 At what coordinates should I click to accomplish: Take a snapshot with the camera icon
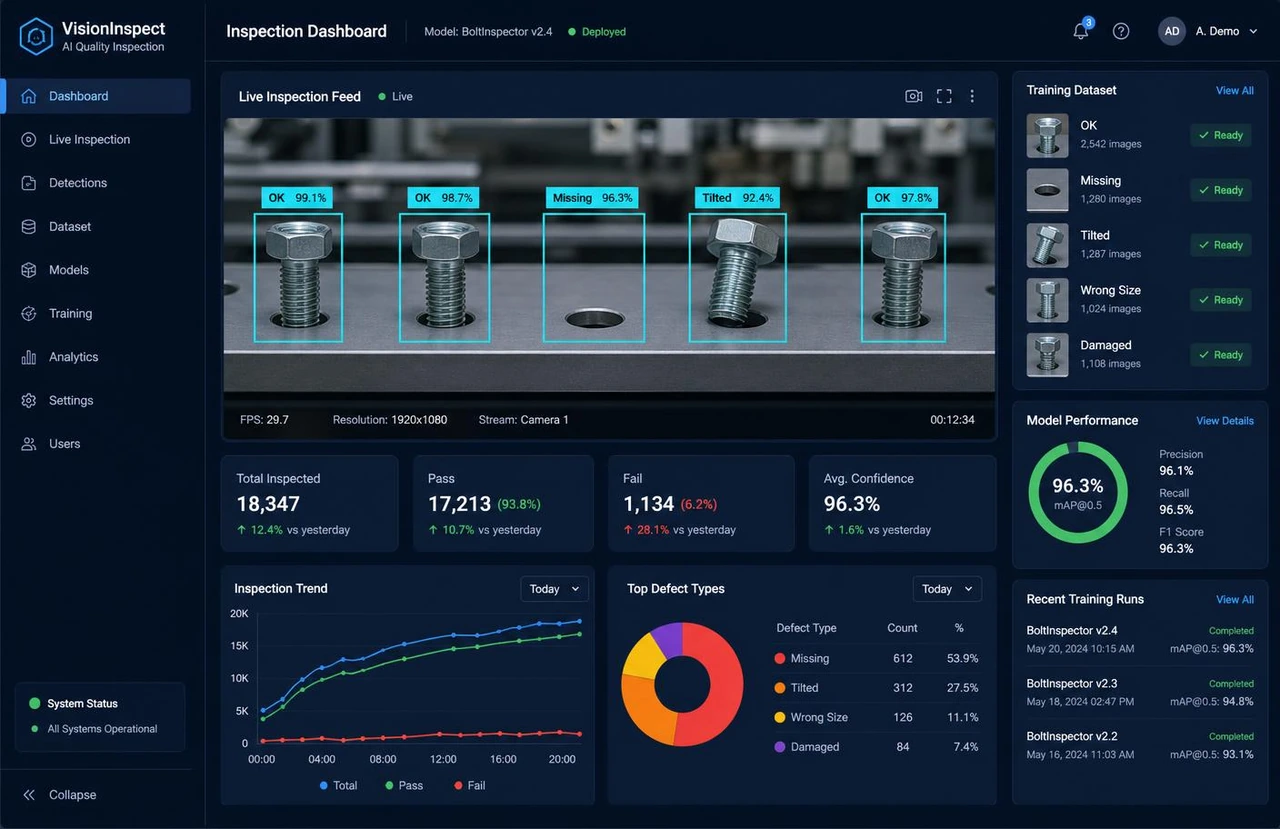point(913,96)
